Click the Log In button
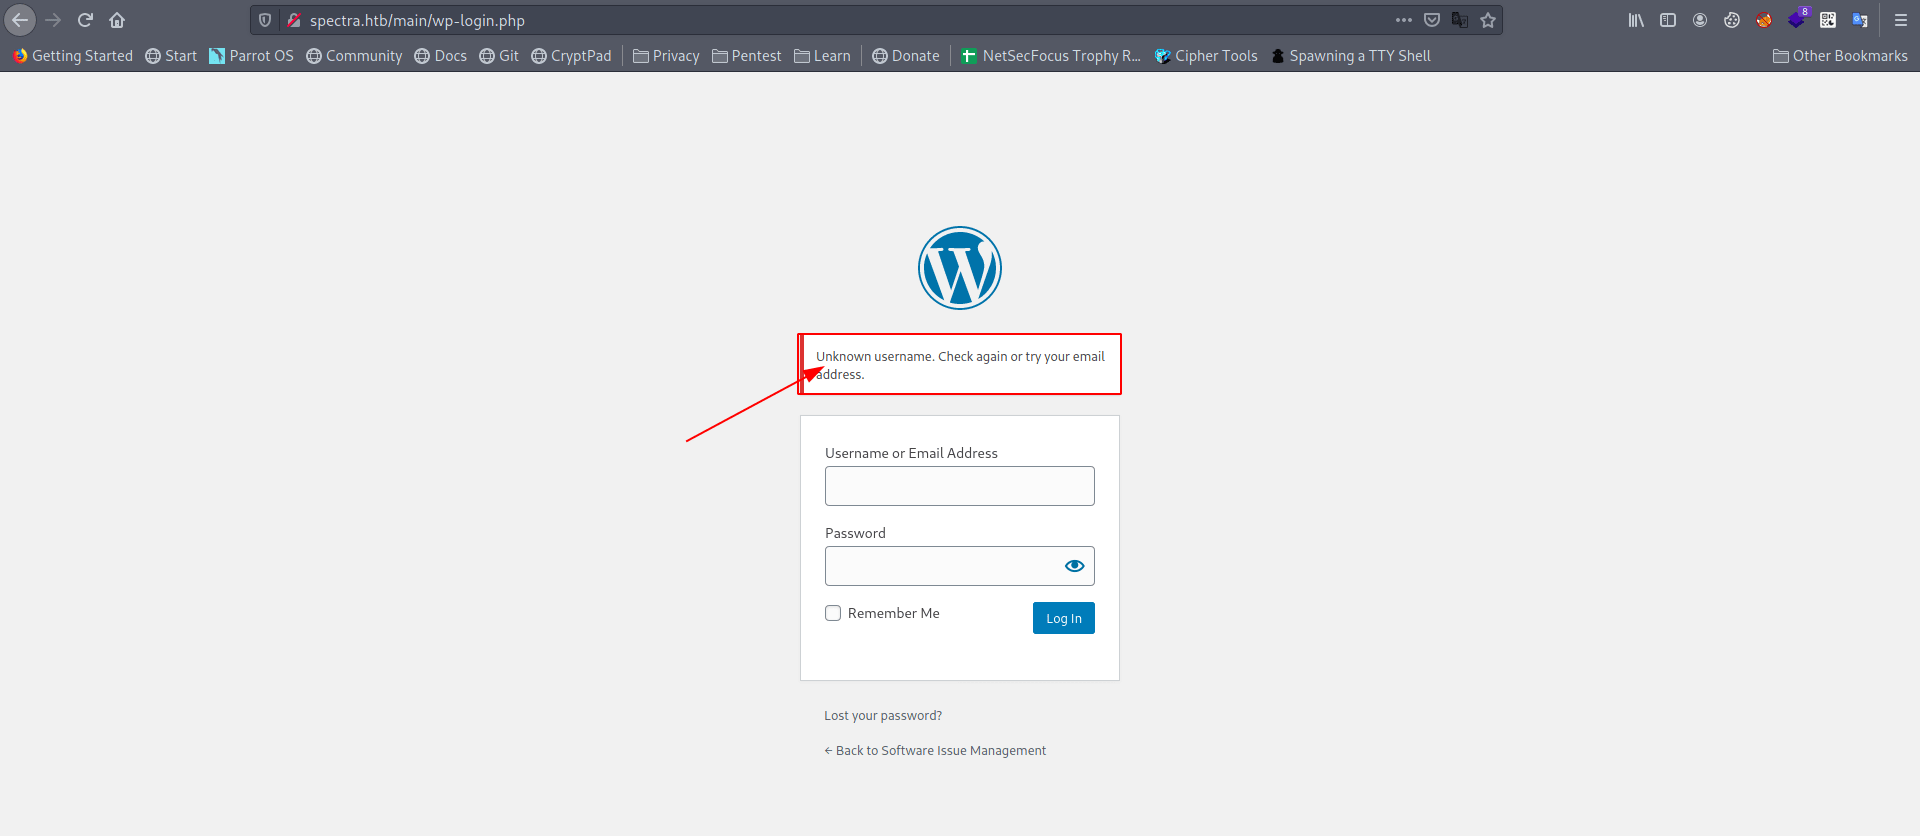The height and width of the screenshot is (836, 1920). click(1064, 618)
